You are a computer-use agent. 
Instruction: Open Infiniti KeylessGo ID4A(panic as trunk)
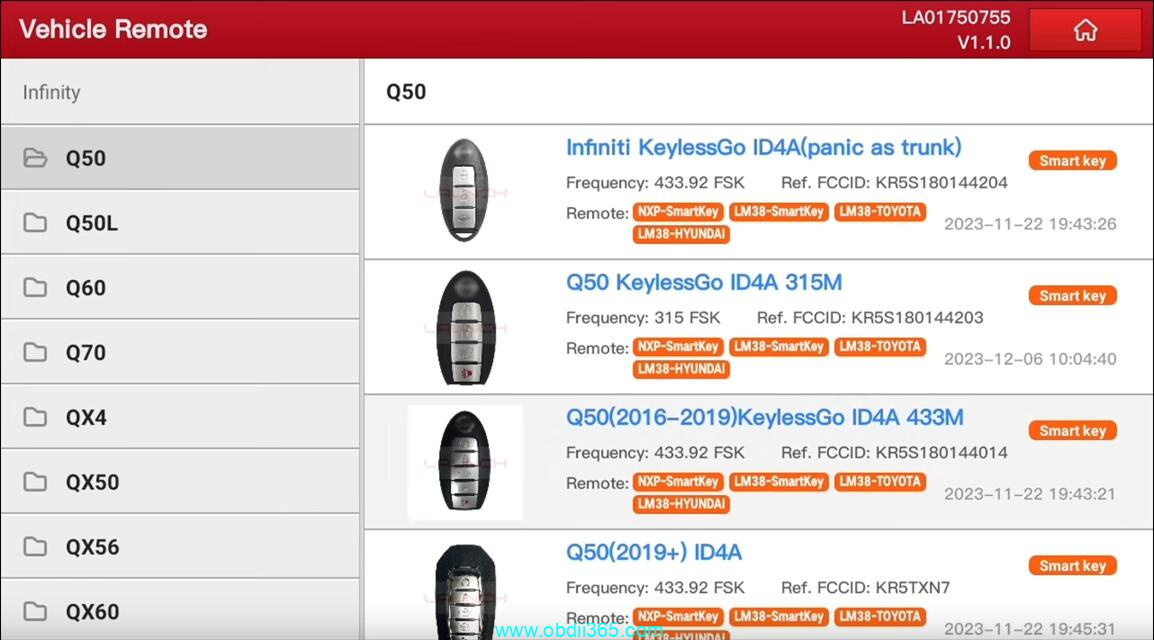pyautogui.click(x=763, y=148)
